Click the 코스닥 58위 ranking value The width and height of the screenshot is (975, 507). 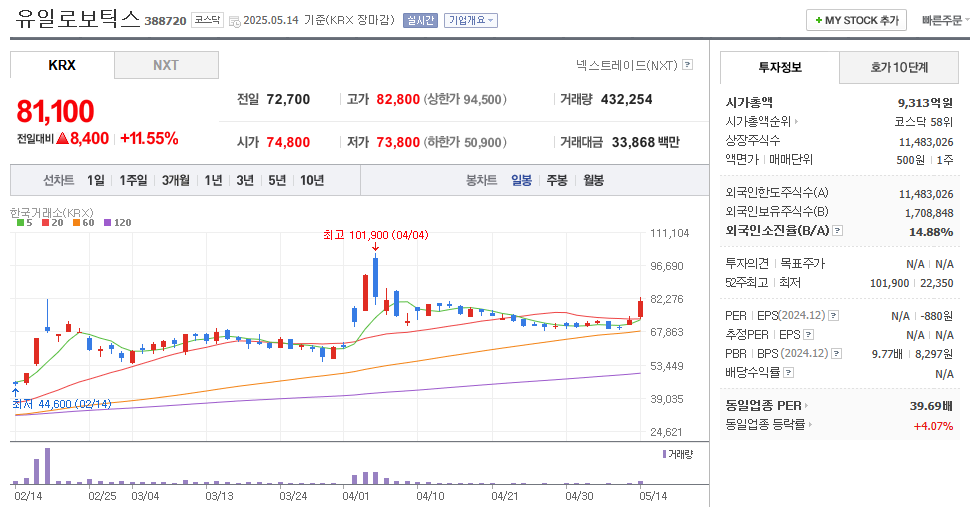(923, 122)
